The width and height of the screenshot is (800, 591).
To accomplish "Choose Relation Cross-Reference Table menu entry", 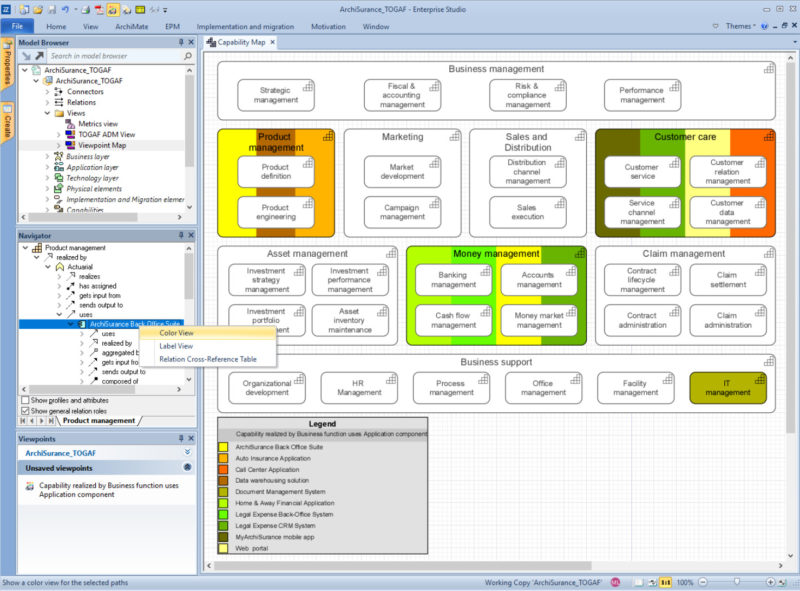I will [x=207, y=359].
